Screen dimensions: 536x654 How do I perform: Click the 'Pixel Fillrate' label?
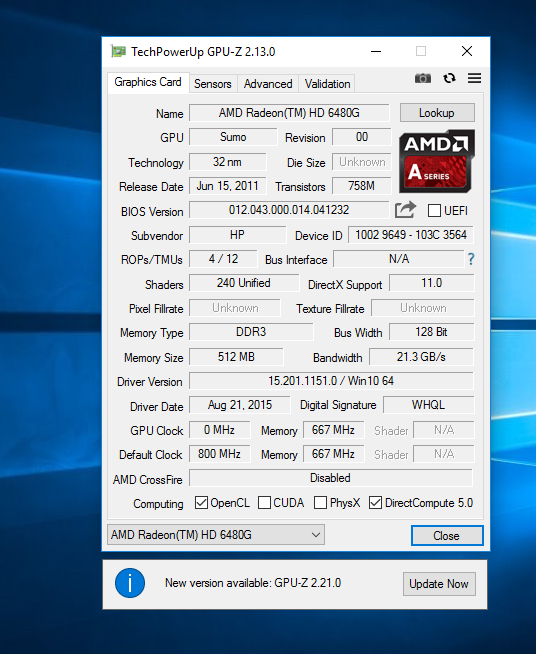[156, 309]
